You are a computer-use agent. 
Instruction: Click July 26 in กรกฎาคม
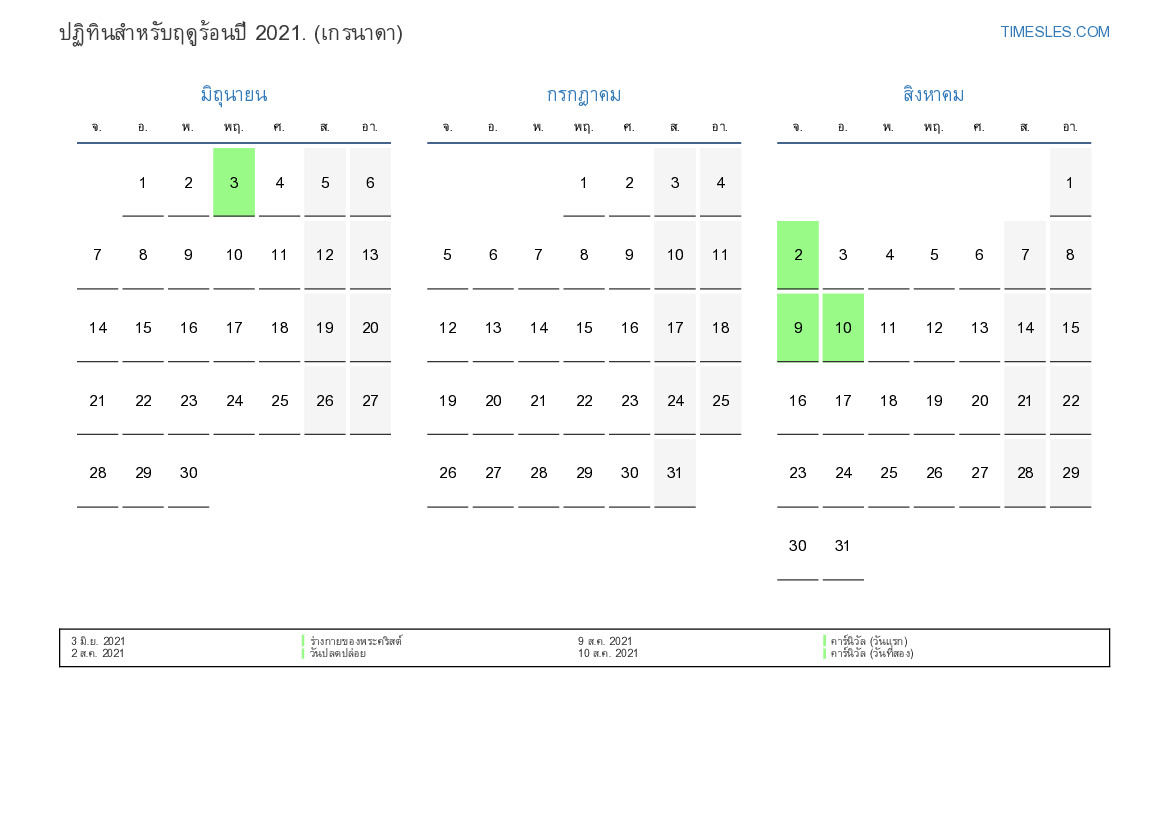click(x=447, y=473)
